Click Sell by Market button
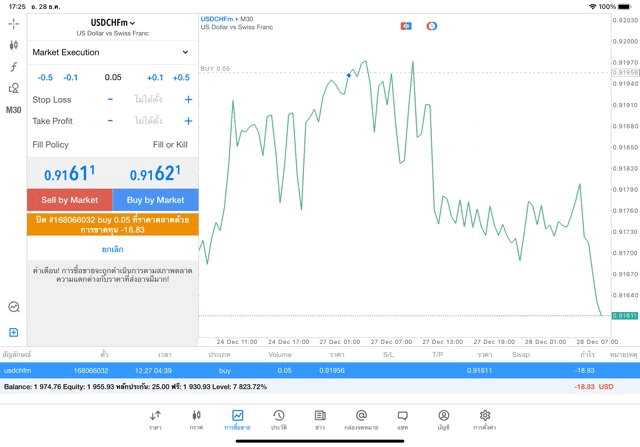This screenshot has width=640, height=447. [70, 200]
